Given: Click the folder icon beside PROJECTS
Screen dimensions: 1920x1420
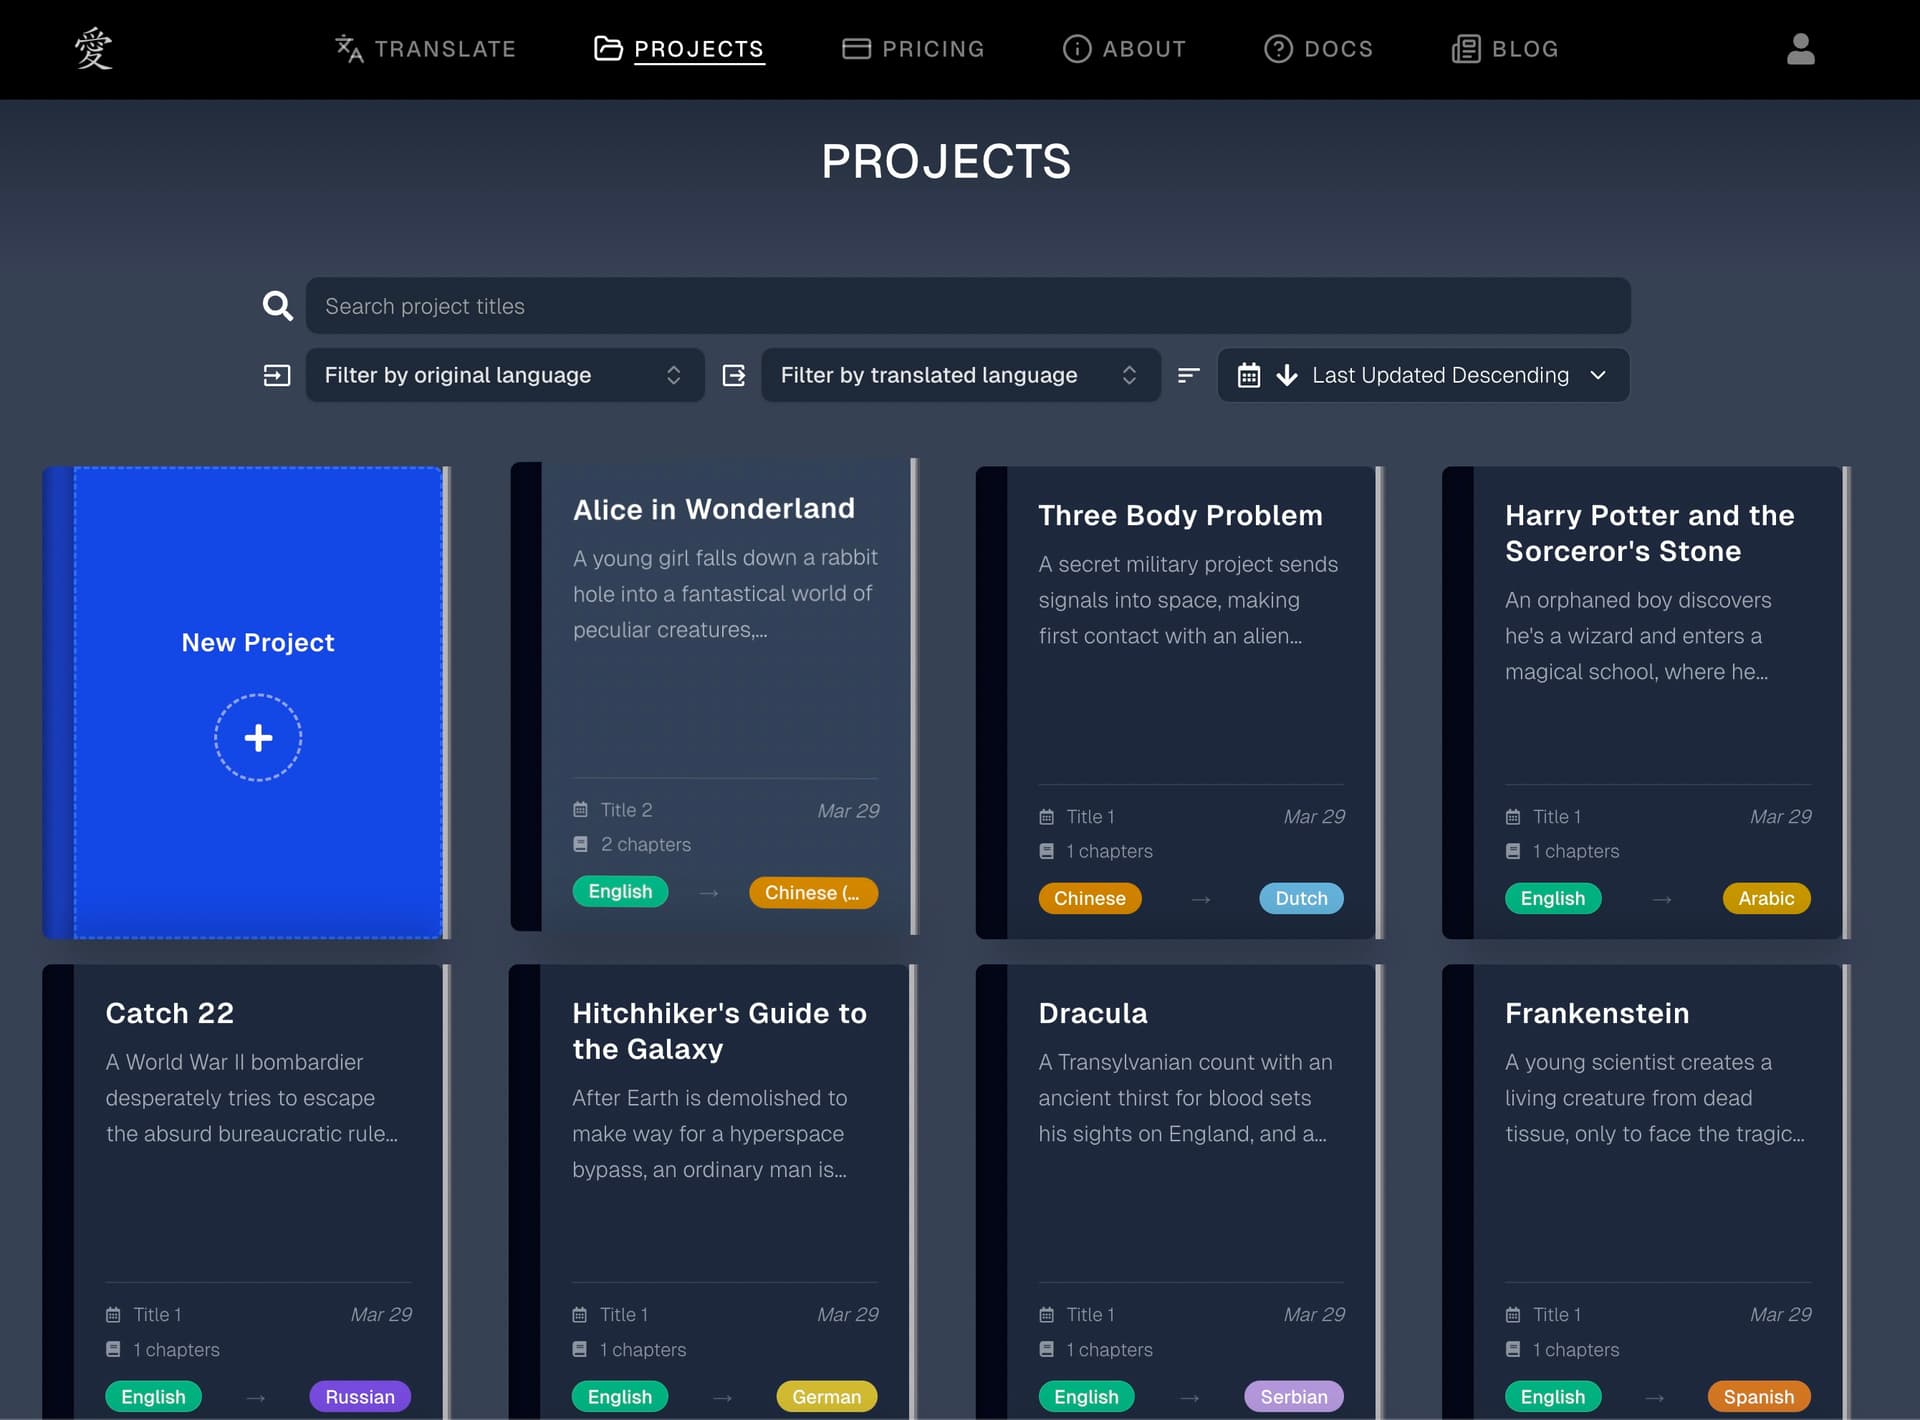Looking at the screenshot, I should (607, 48).
